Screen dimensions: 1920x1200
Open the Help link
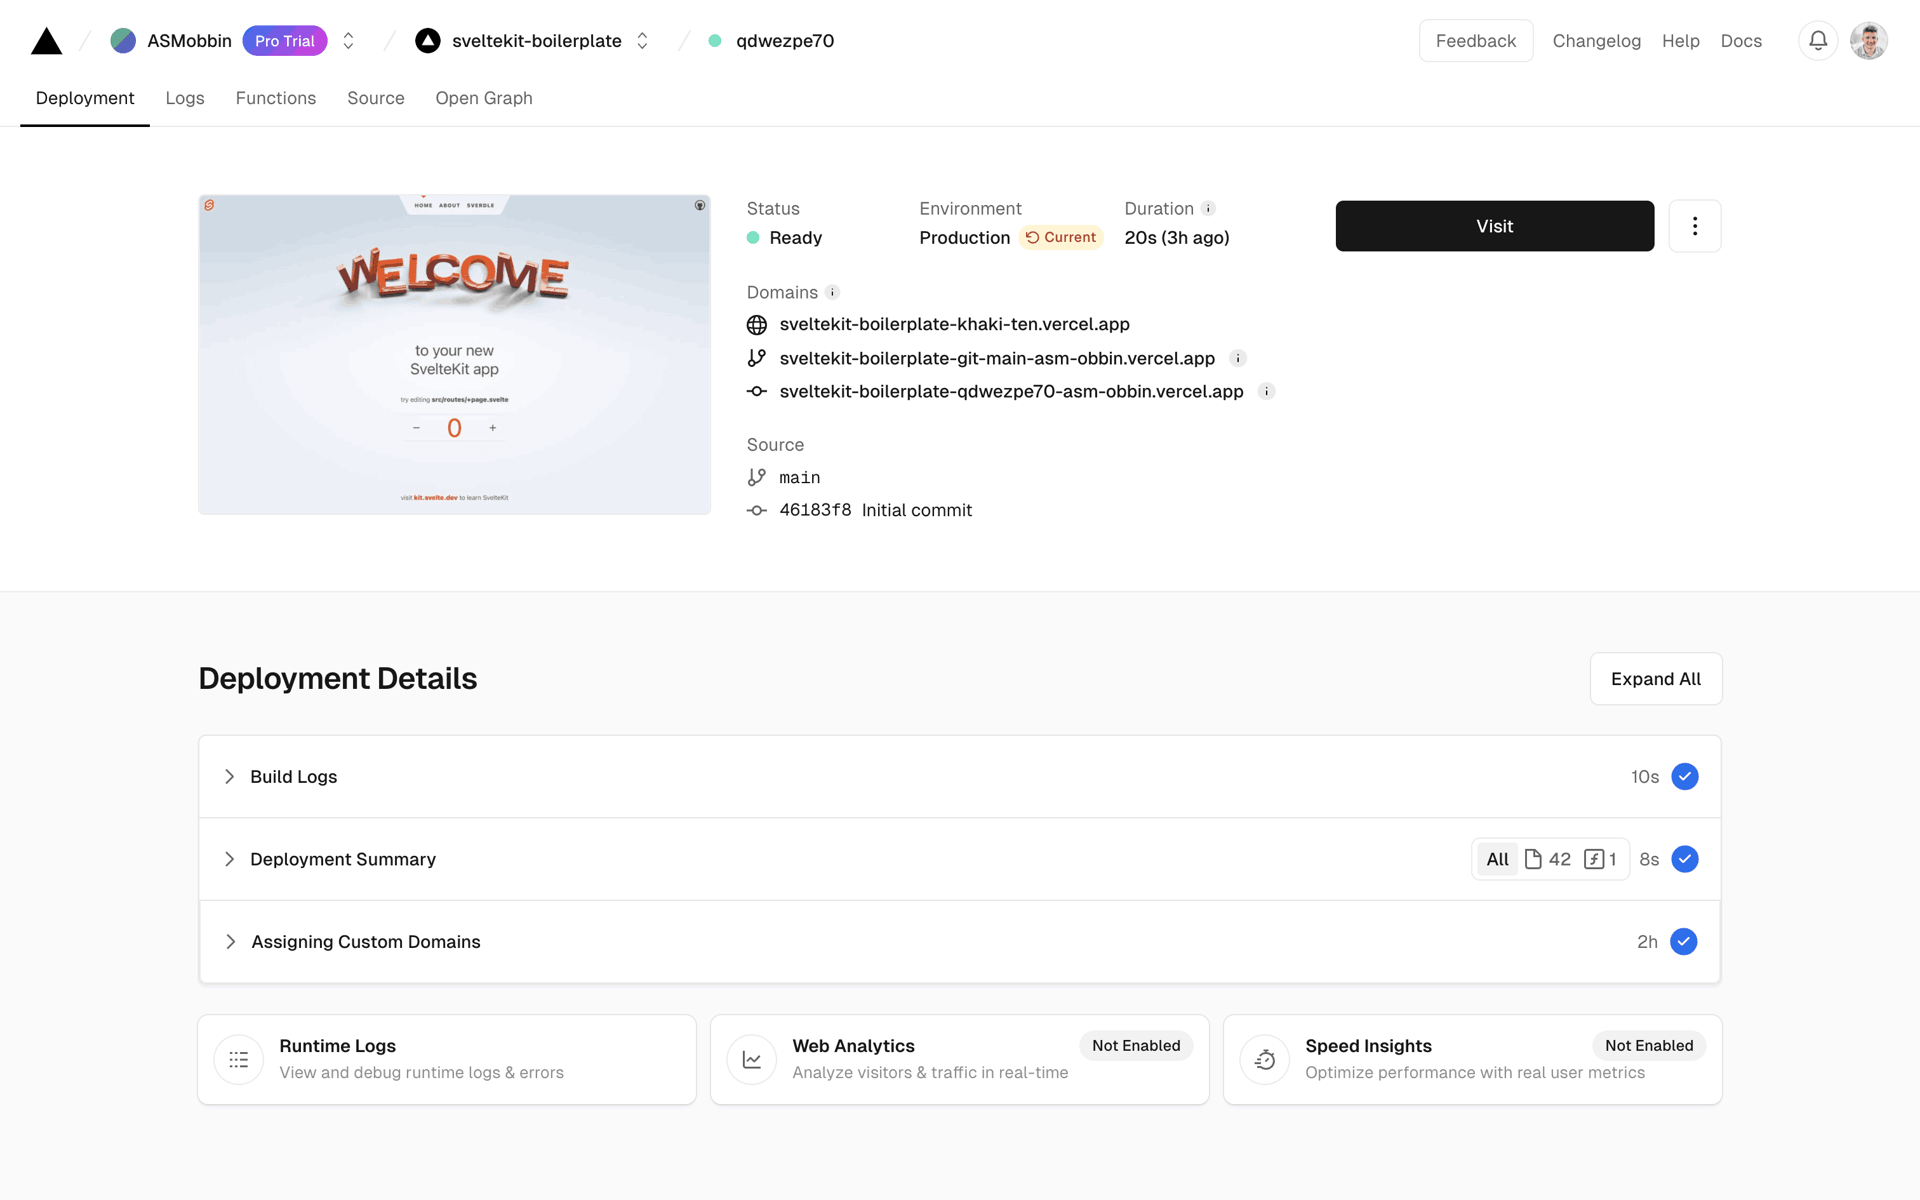click(1680, 41)
